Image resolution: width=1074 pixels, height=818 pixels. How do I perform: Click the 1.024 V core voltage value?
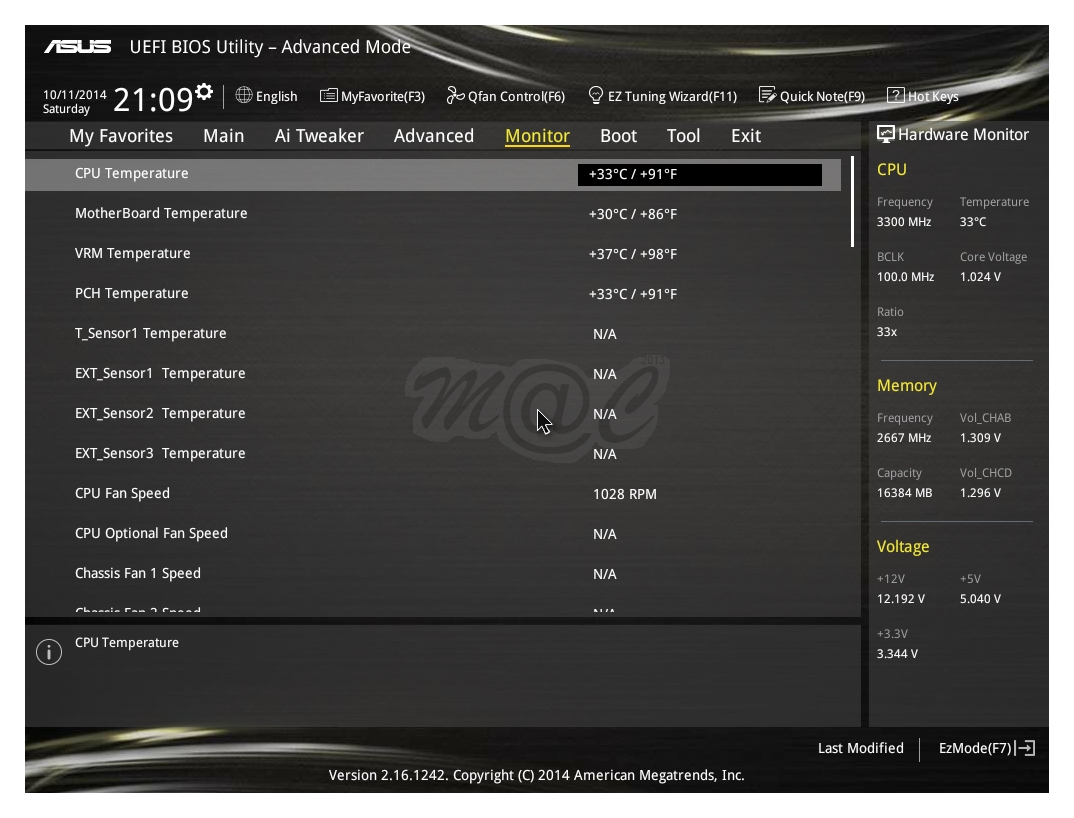[x=980, y=277]
